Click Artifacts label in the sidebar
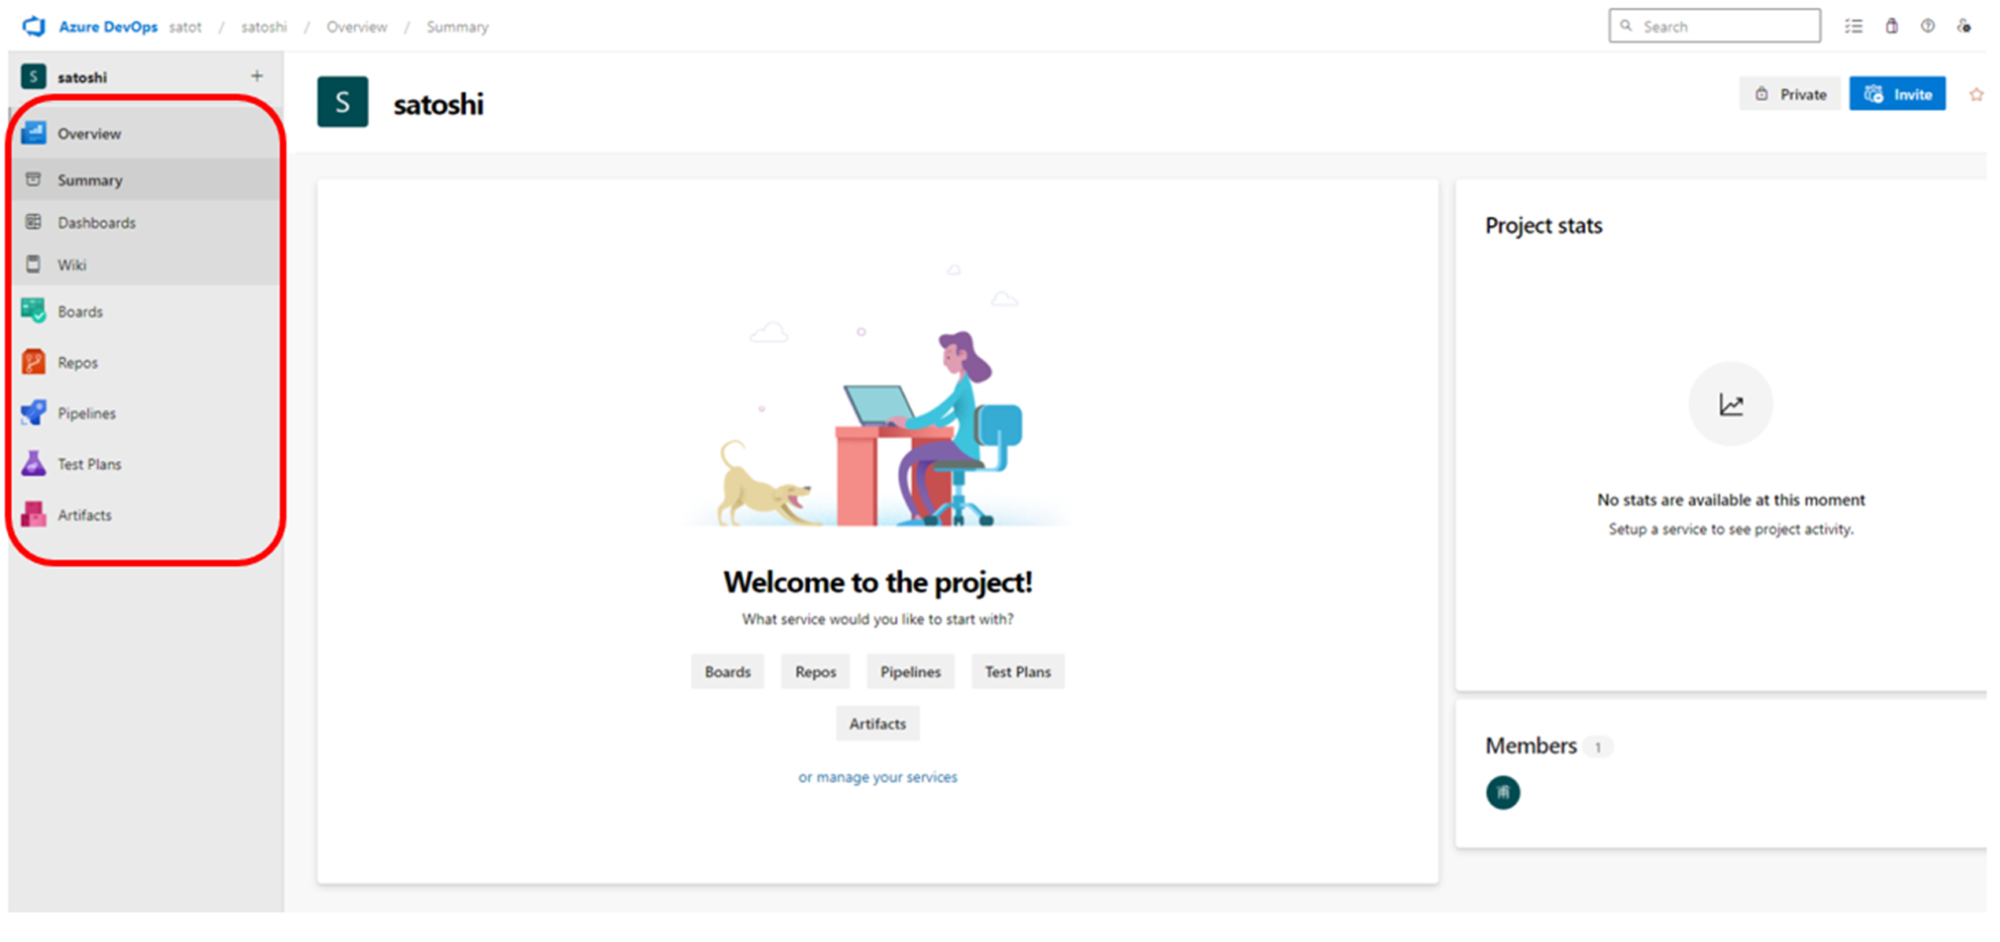Image resolution: width=2000 pixels, height=942 pixels. pyautogui.click(x=84, y=515)
